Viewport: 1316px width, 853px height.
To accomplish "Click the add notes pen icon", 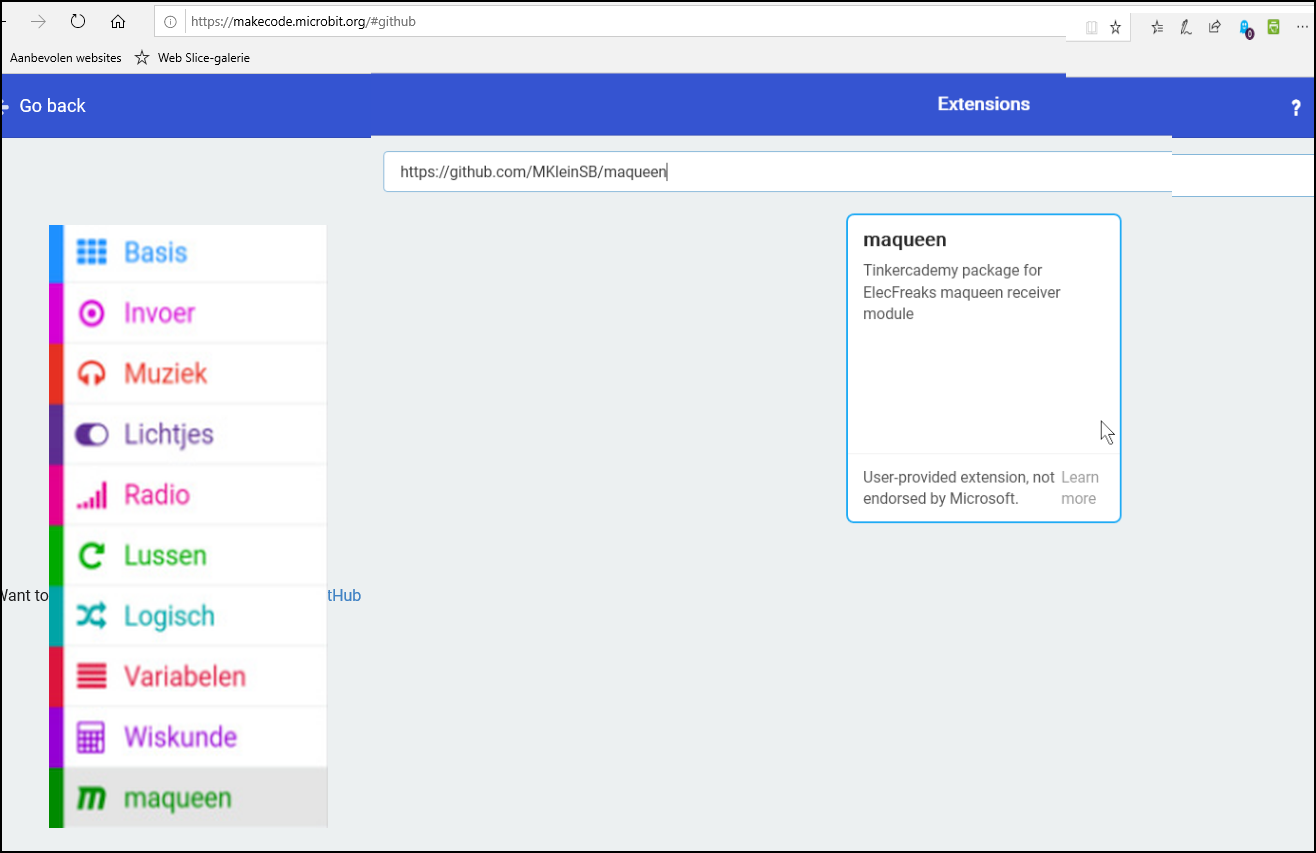I will point(1185,27).
